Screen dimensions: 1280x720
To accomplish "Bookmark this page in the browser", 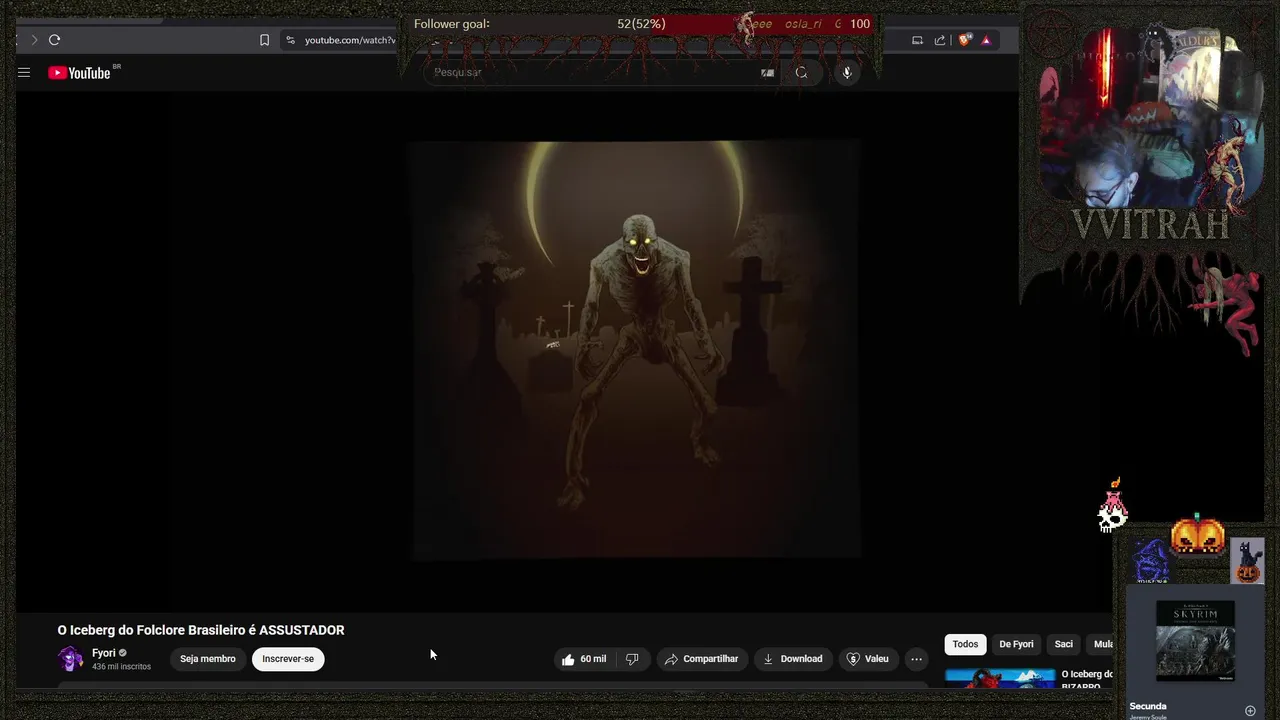I will pyautogui.click(x=264, y=40).
